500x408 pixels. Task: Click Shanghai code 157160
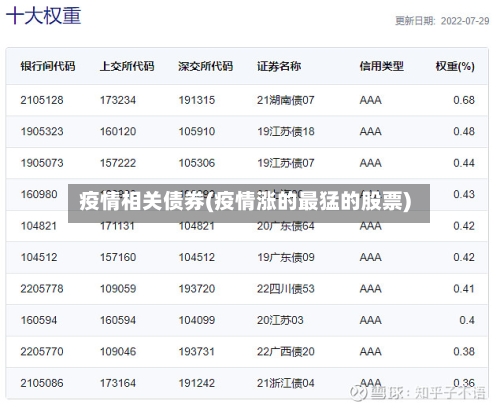(x=118, y=257)
